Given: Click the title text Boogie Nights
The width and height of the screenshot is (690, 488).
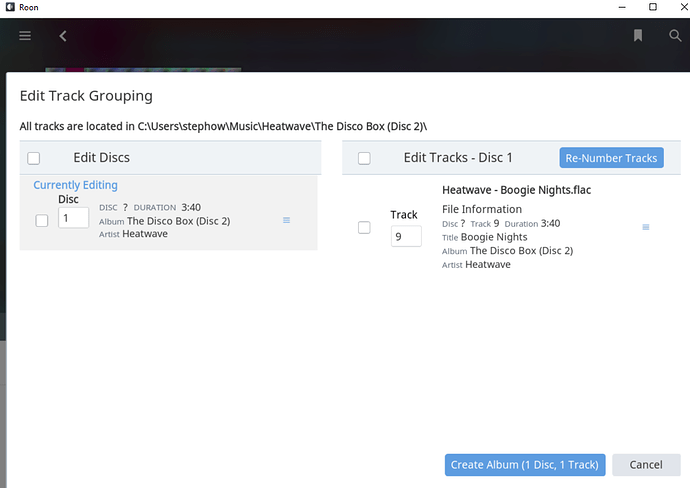Looking at the screenshot, I should pyautogui.click(x=494, y=237).
